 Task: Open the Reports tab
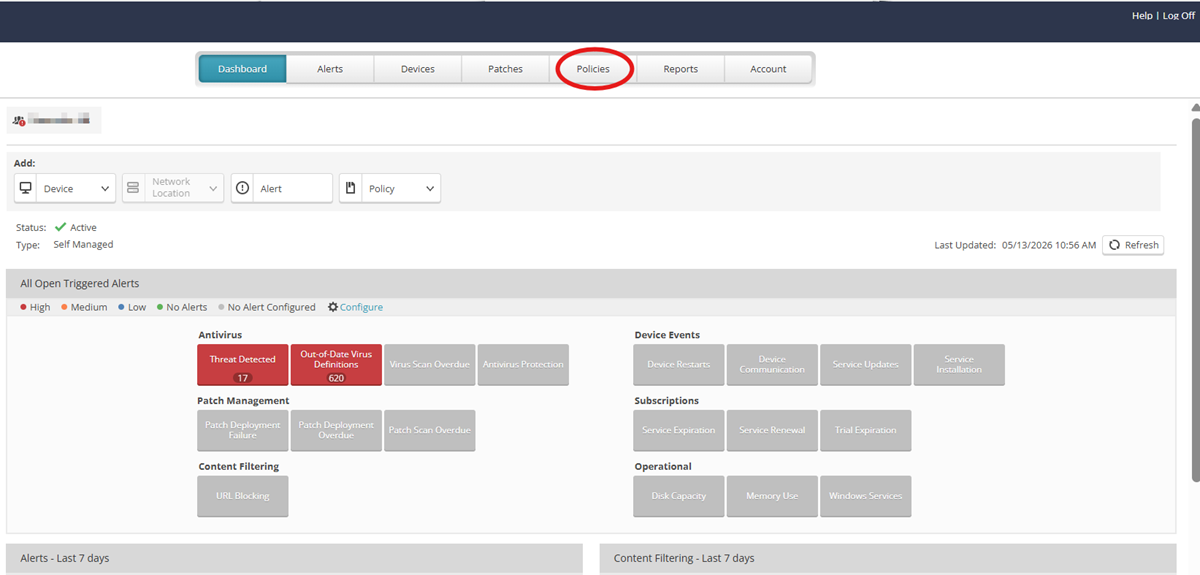click(680, 69)
